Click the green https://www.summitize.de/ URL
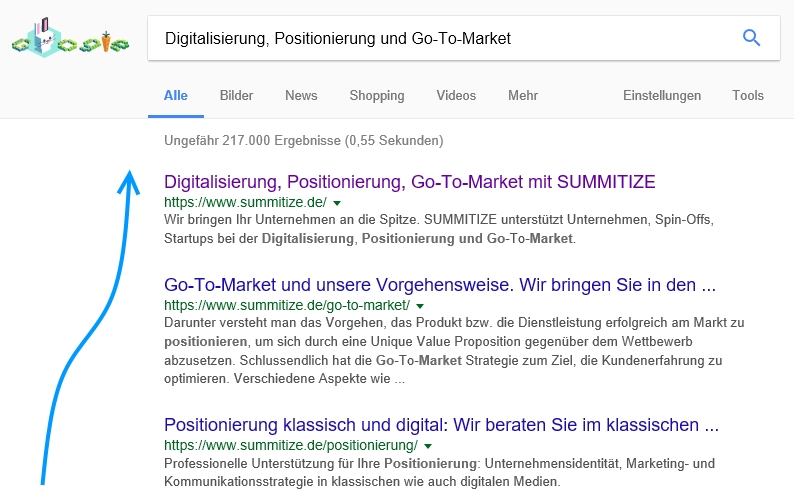The height and width of the screenshot is (503, 800). click(x=245, y=203)
